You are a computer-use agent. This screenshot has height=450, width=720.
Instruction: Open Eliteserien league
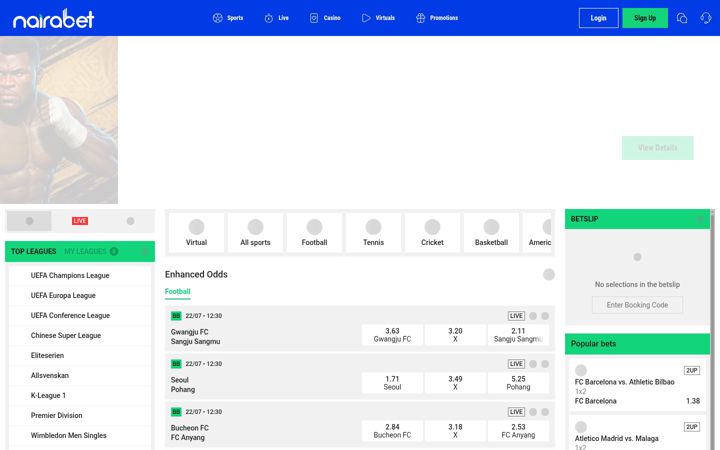coord(80,355)
